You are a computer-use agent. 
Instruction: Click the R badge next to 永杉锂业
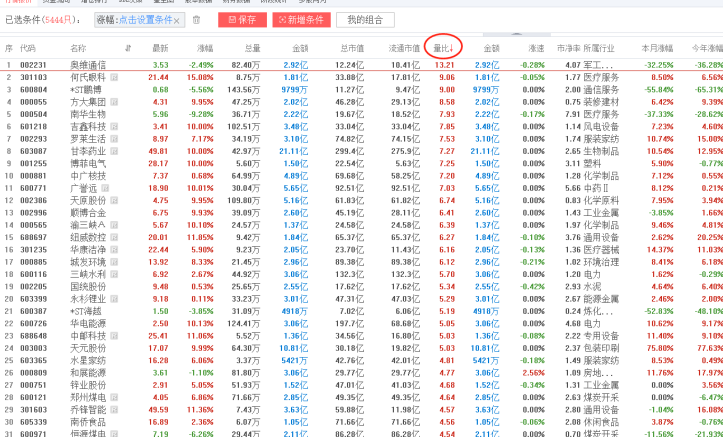click(114, 299)
